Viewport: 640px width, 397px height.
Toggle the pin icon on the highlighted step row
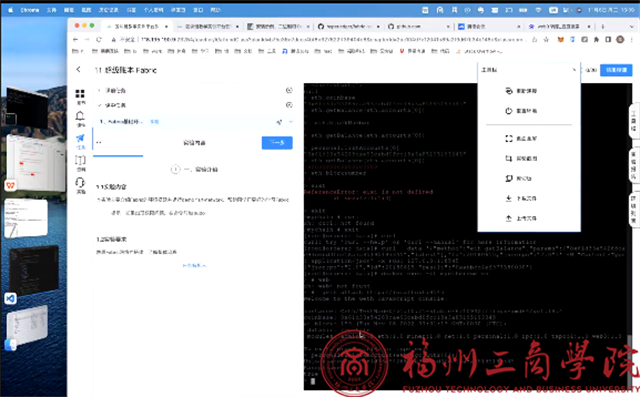tap(279, 122)
